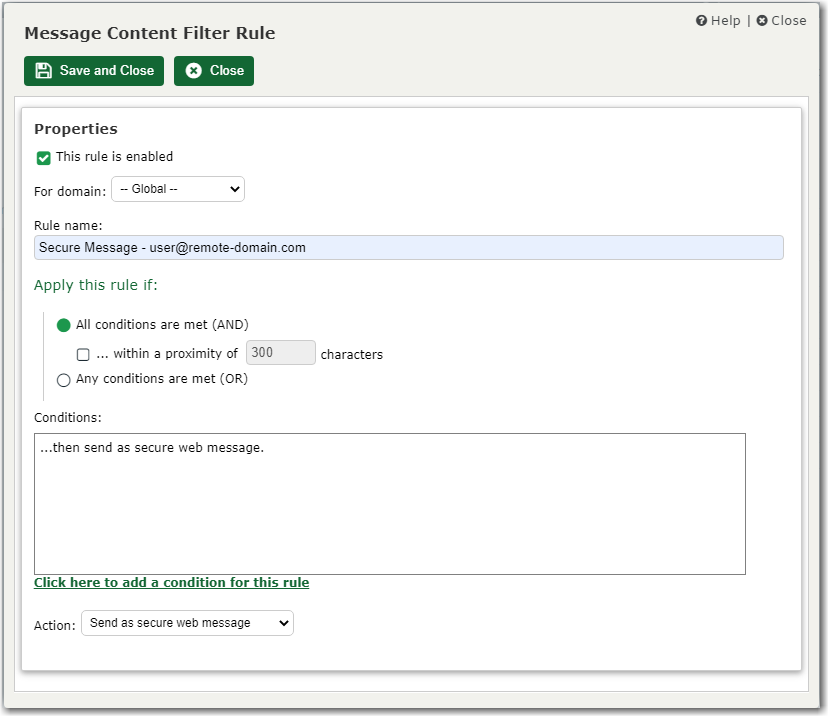Select "Any conditions are met (OR)"
The width and height of the screenshot is (828, 716).
(x=64, y=380)
